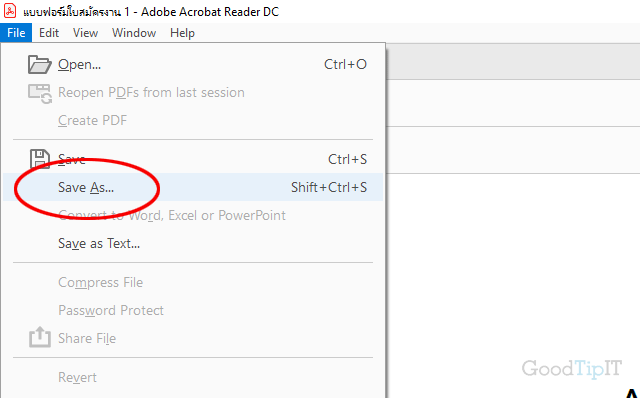This screenshot has height=398, width=640.
Task: Select Password Protect option
Action: [193, 310]
